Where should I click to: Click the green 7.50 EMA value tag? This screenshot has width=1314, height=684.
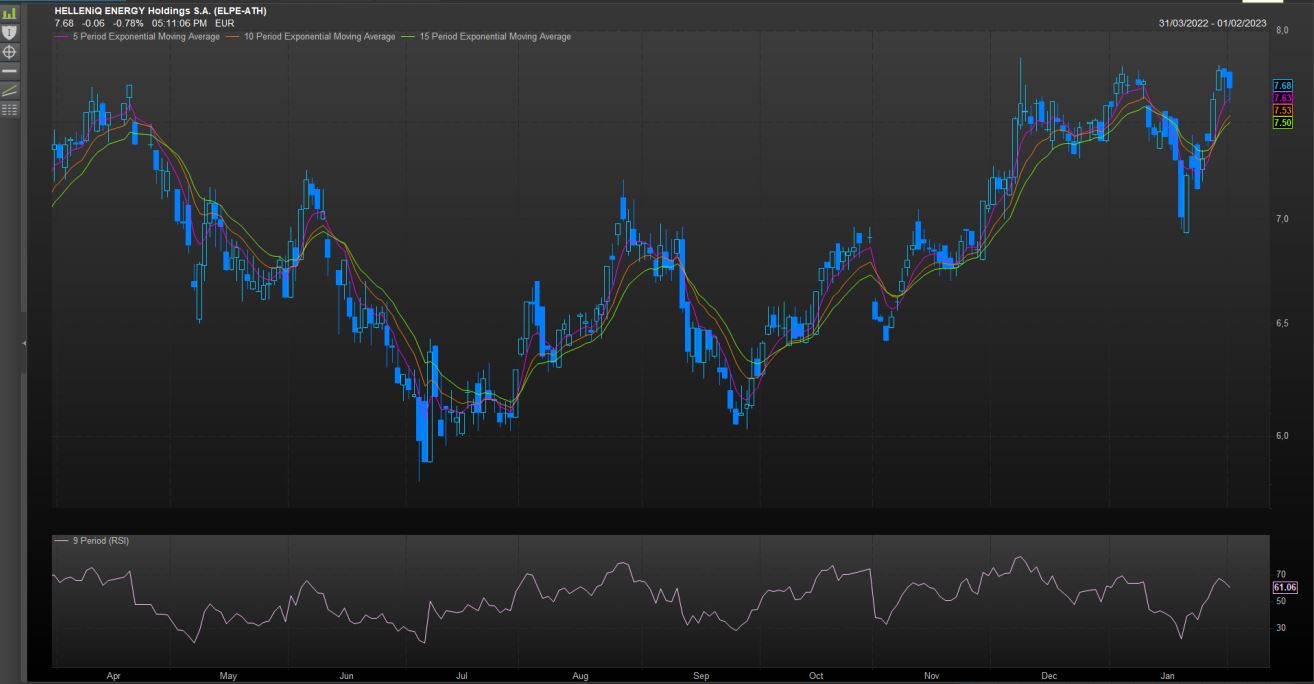[1283, 122]
